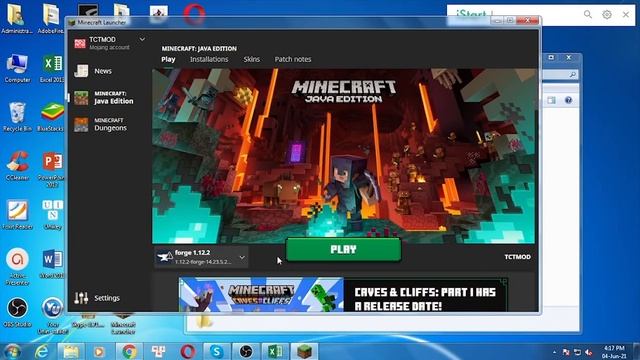The width and height of the screenshot is (640, 360).
Task: Click the TCTMOD account avatar icon
Action: (80, 43)
